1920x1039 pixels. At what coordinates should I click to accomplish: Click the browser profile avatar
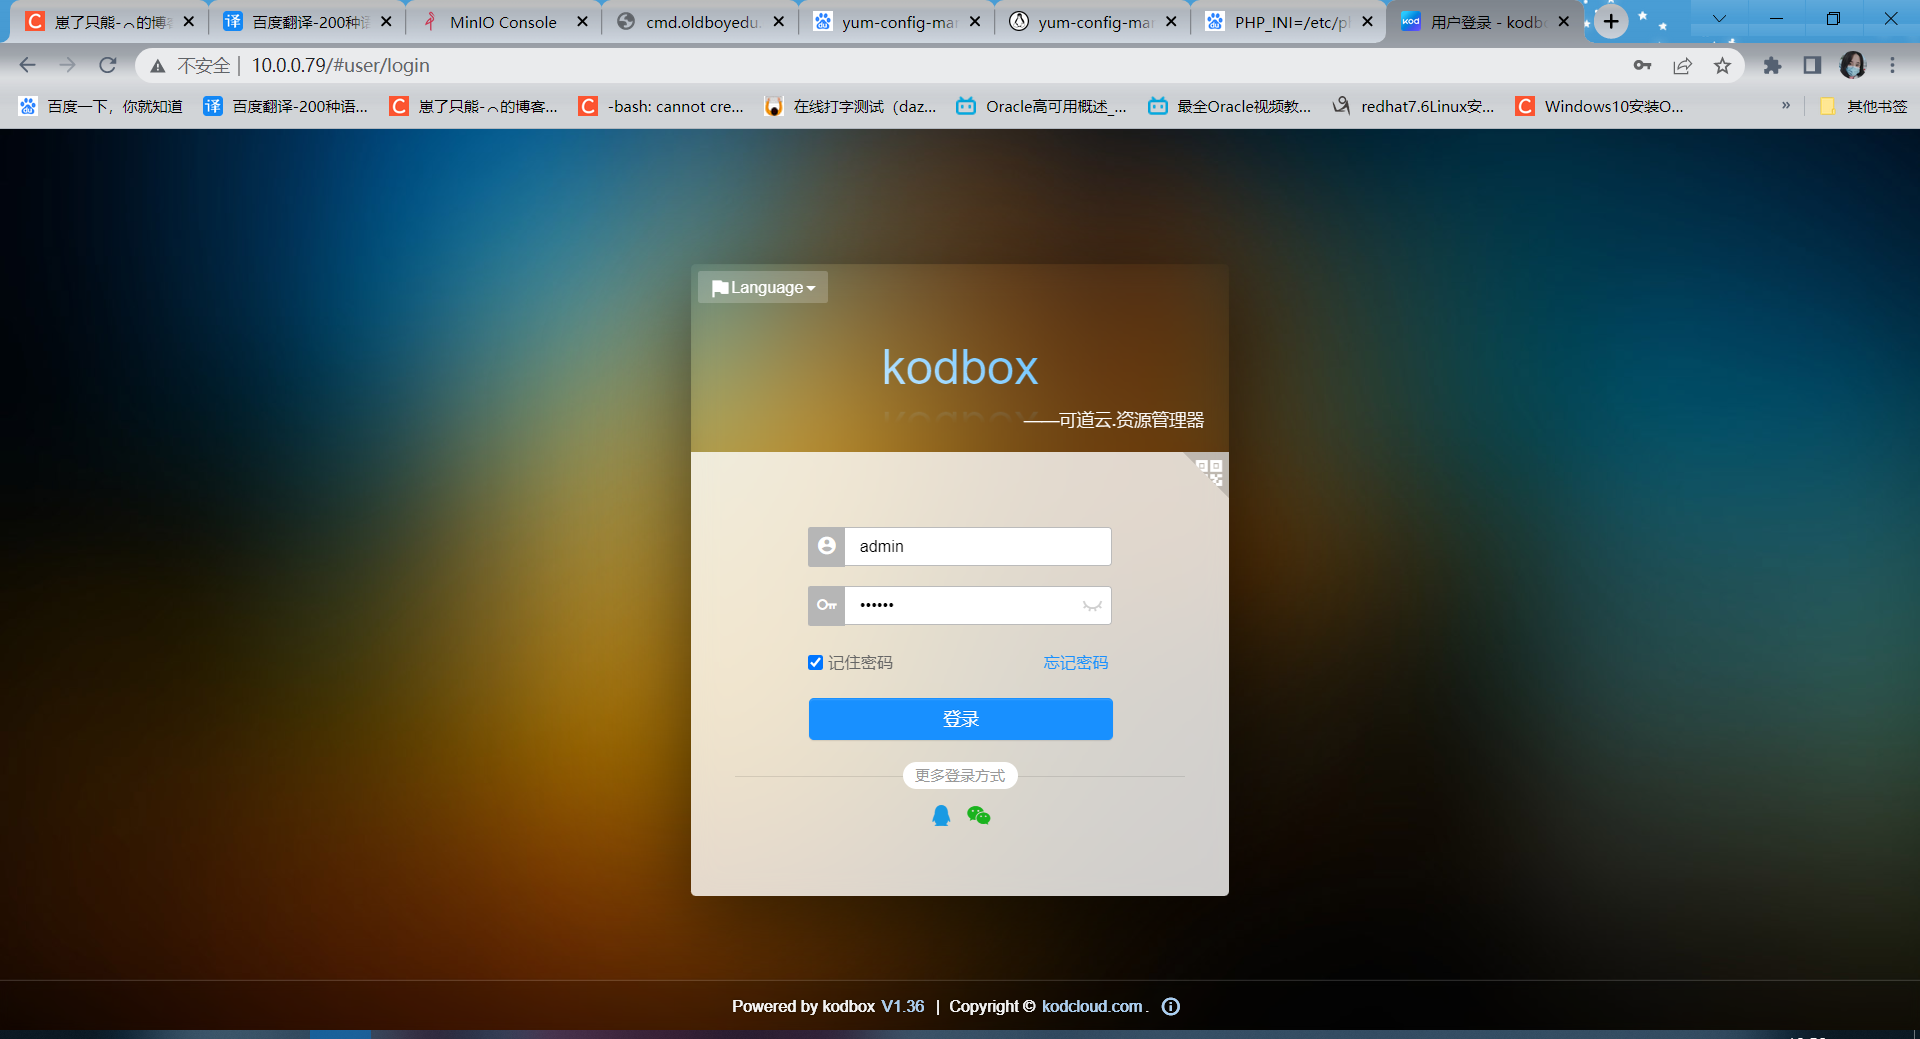click(1853, 65)
